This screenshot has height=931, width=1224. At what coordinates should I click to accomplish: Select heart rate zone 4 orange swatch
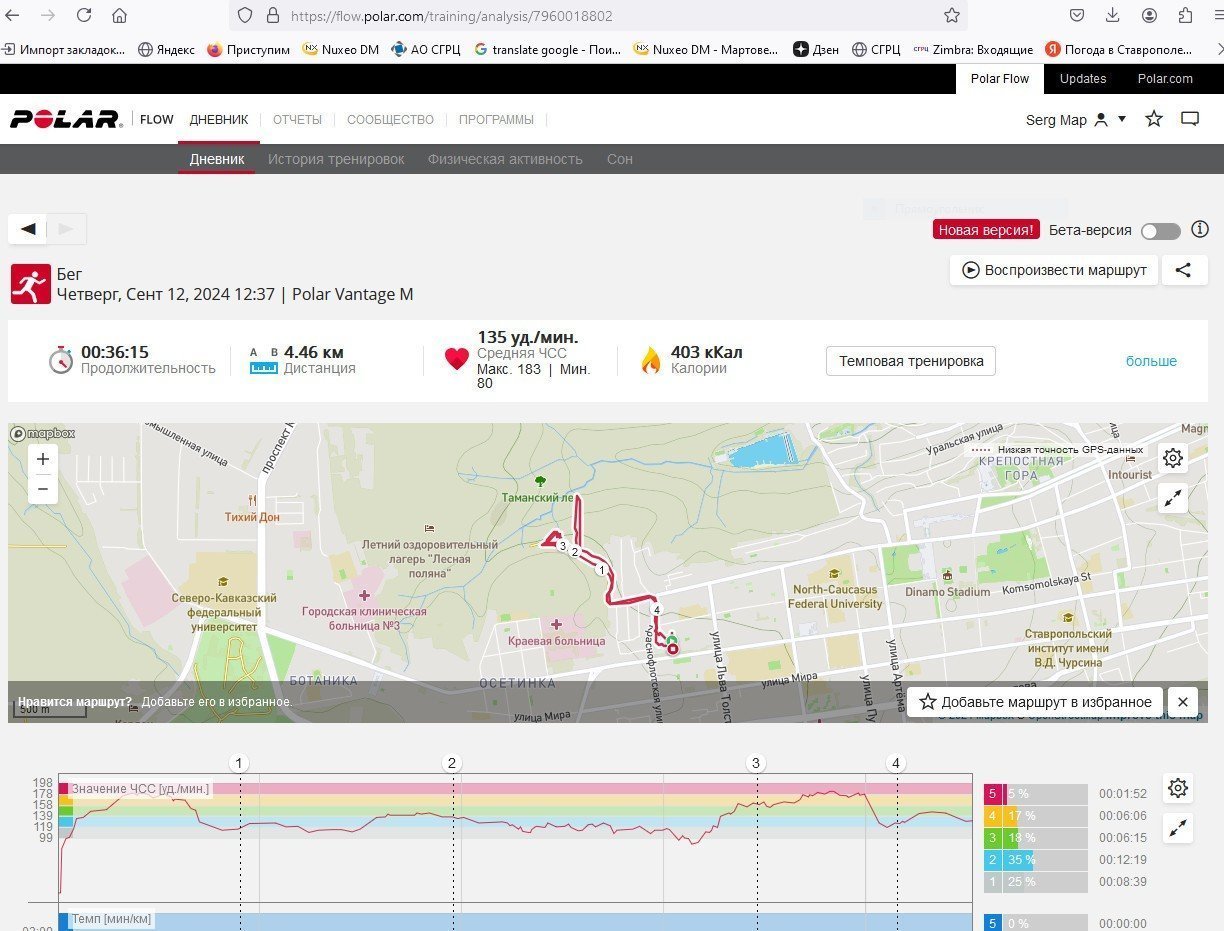[993, 816]
